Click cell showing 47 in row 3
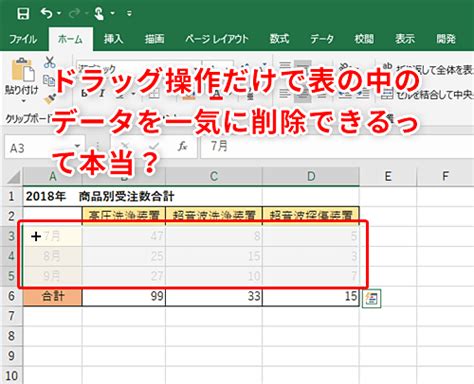Viewport: 474px width, 384px height. pos(124,236)
